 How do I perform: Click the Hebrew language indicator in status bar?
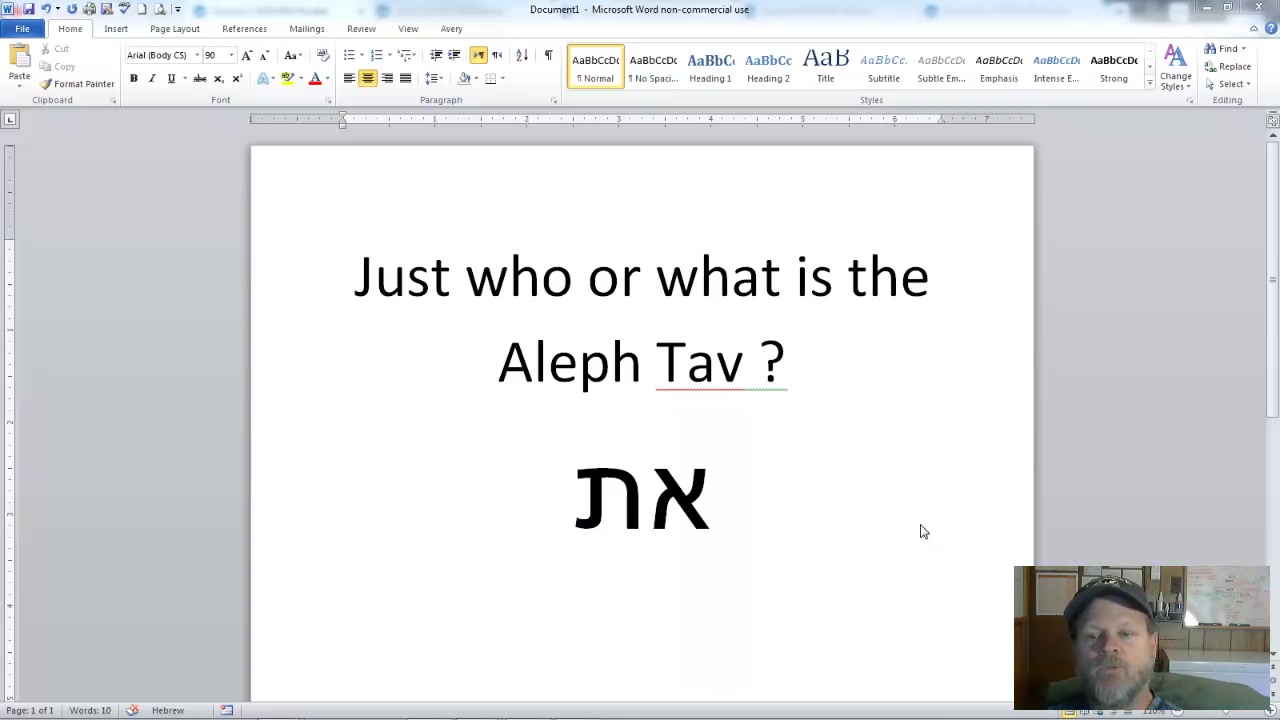pyautogui.click(x=167, y=710)
